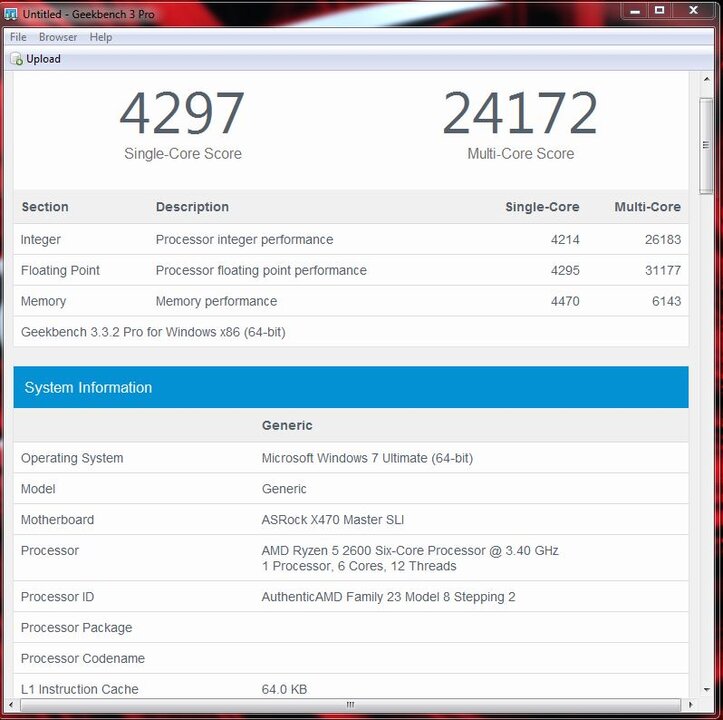
Task: Select the Floating Point row label
Action: 60,270
